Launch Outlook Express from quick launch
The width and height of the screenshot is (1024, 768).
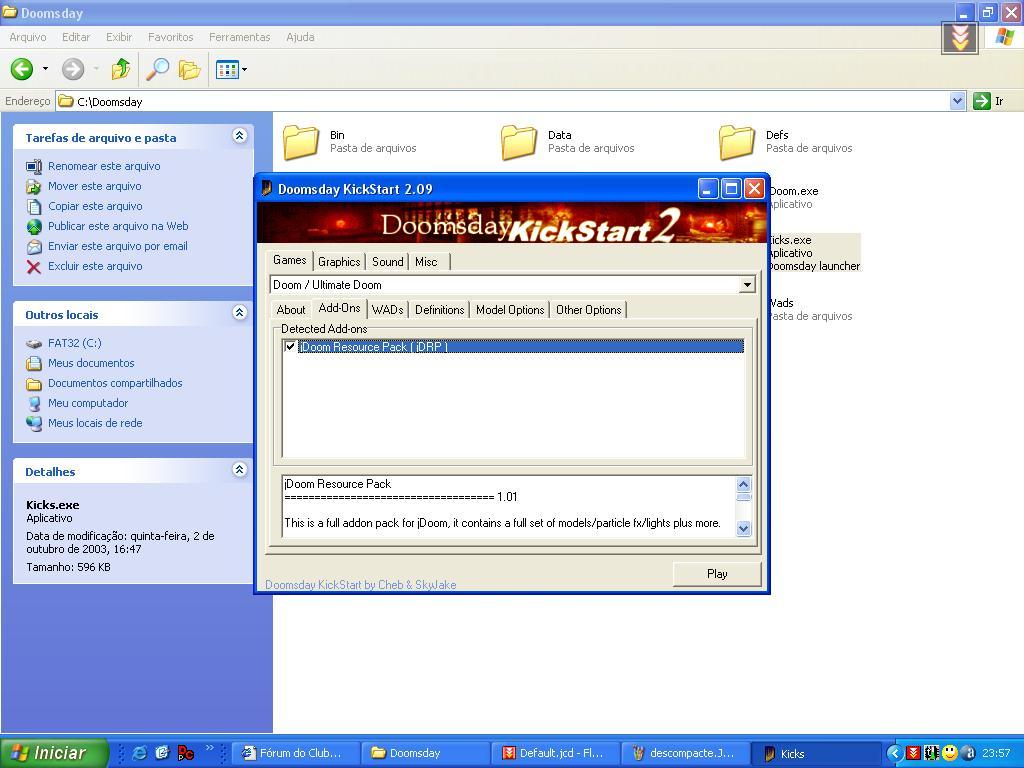coord(163,753)
